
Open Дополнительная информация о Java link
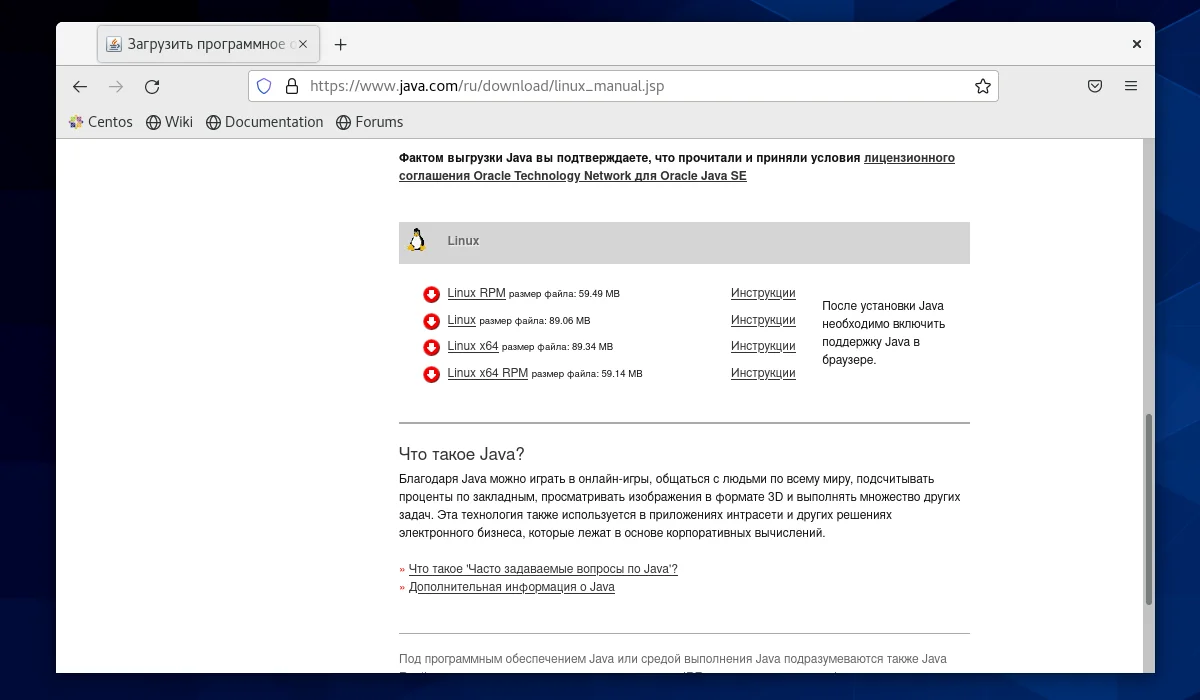(x=511, y=587)
